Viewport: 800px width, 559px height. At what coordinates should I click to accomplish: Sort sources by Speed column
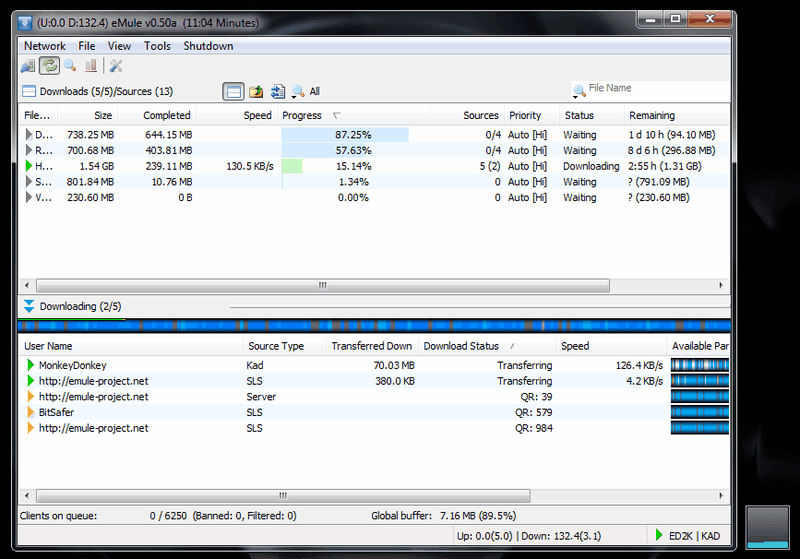tap(611, 346)
